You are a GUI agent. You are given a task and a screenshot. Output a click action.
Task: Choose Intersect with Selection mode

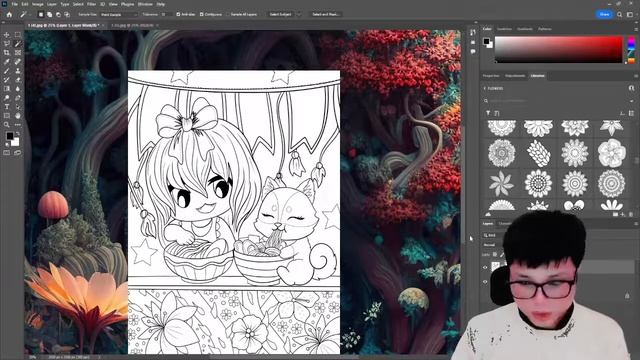coord(67,14)
